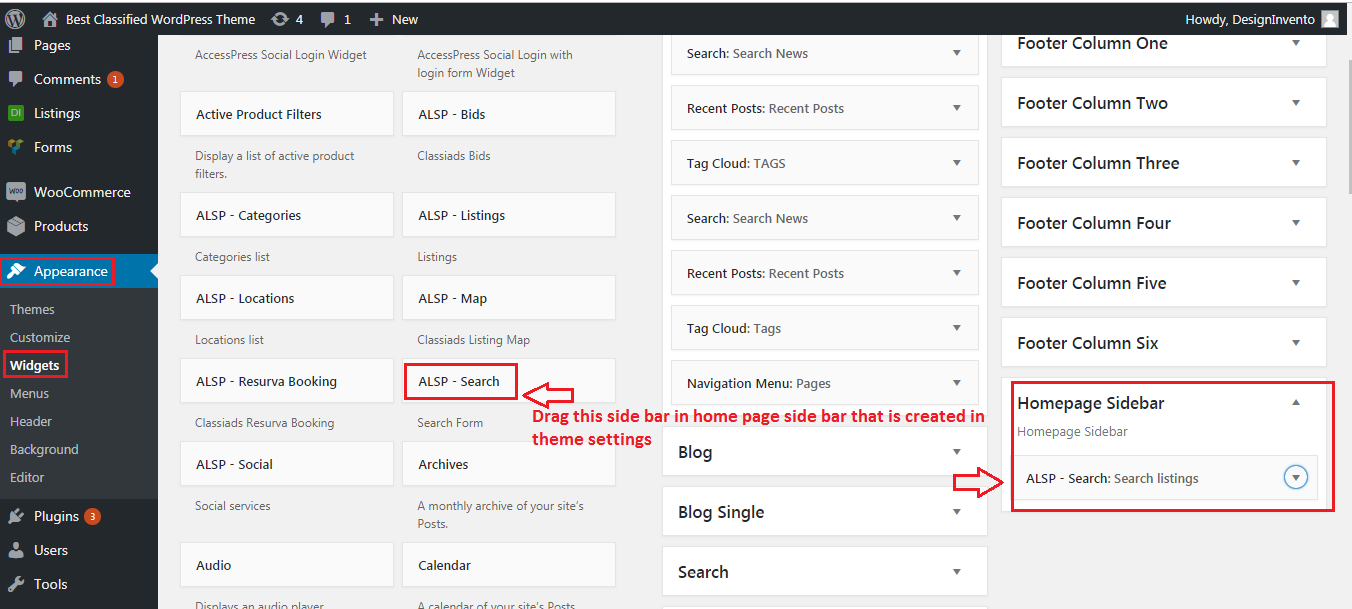This screenshot has width=1352, height=609.
Task: Click the Plugins sidebar icon
Action: [x=15, y=516]
